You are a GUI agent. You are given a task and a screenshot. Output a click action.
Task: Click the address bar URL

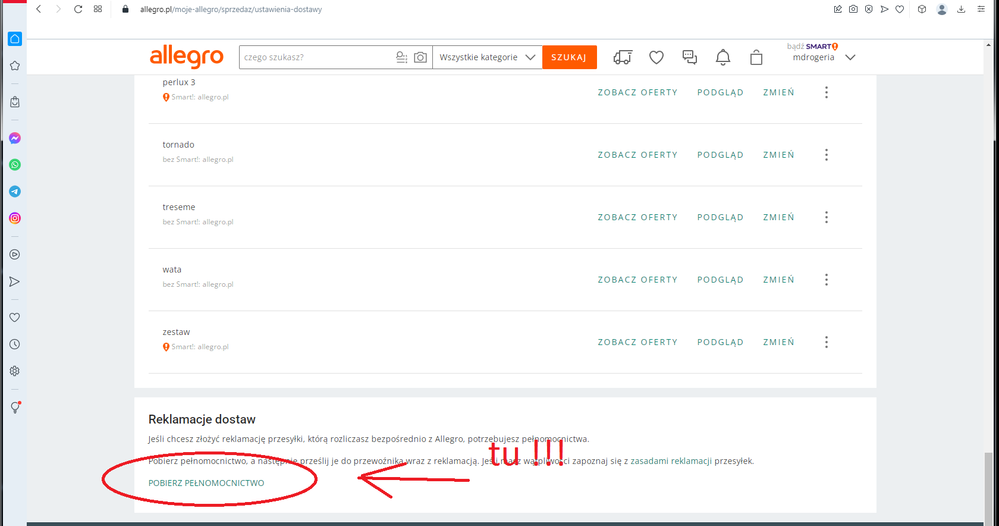coord(231,10)
